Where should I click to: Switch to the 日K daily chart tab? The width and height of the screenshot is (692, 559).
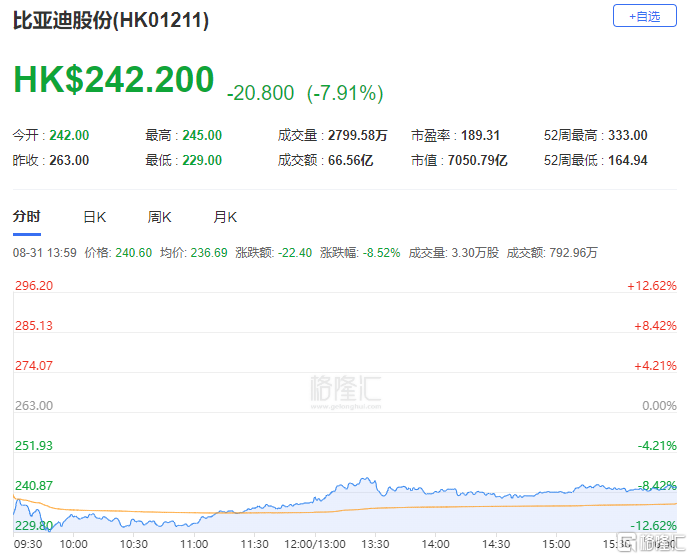point(95,217)
